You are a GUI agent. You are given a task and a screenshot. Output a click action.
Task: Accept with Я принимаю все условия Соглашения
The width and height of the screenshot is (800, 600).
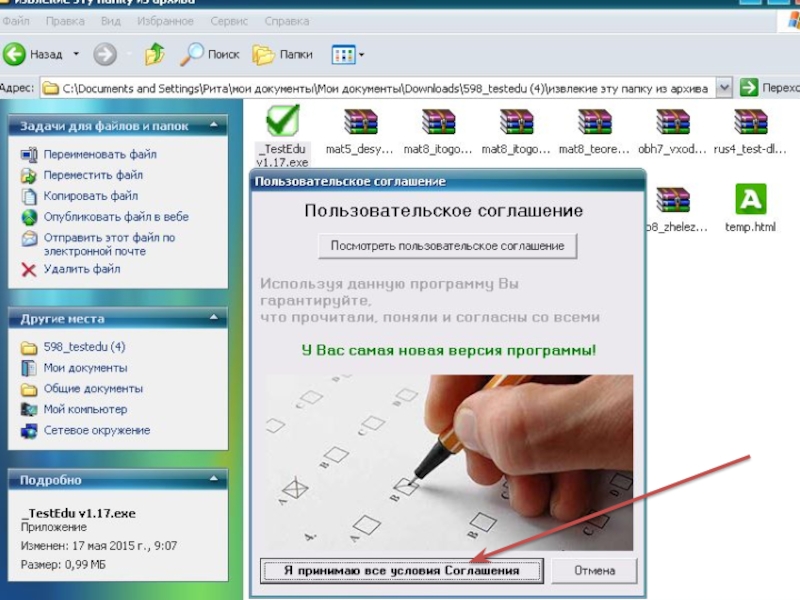[402, 570]
